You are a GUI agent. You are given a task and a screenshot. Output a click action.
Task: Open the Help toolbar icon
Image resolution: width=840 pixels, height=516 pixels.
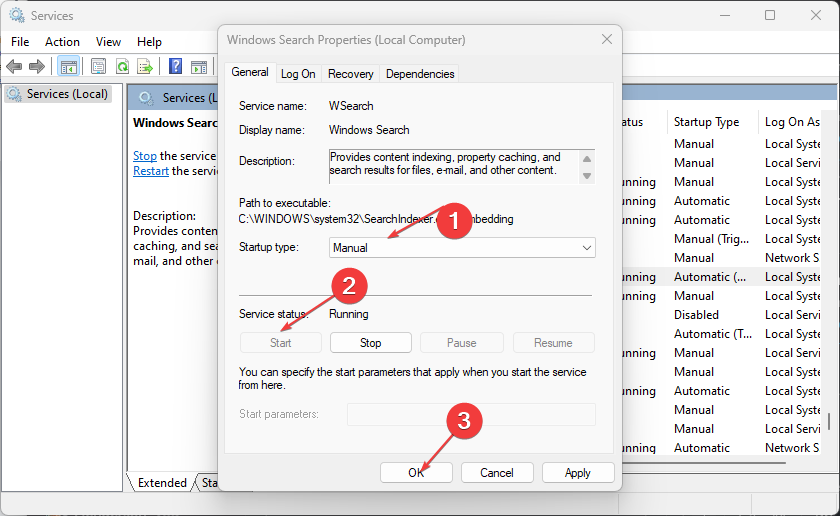tap(175, 66)
